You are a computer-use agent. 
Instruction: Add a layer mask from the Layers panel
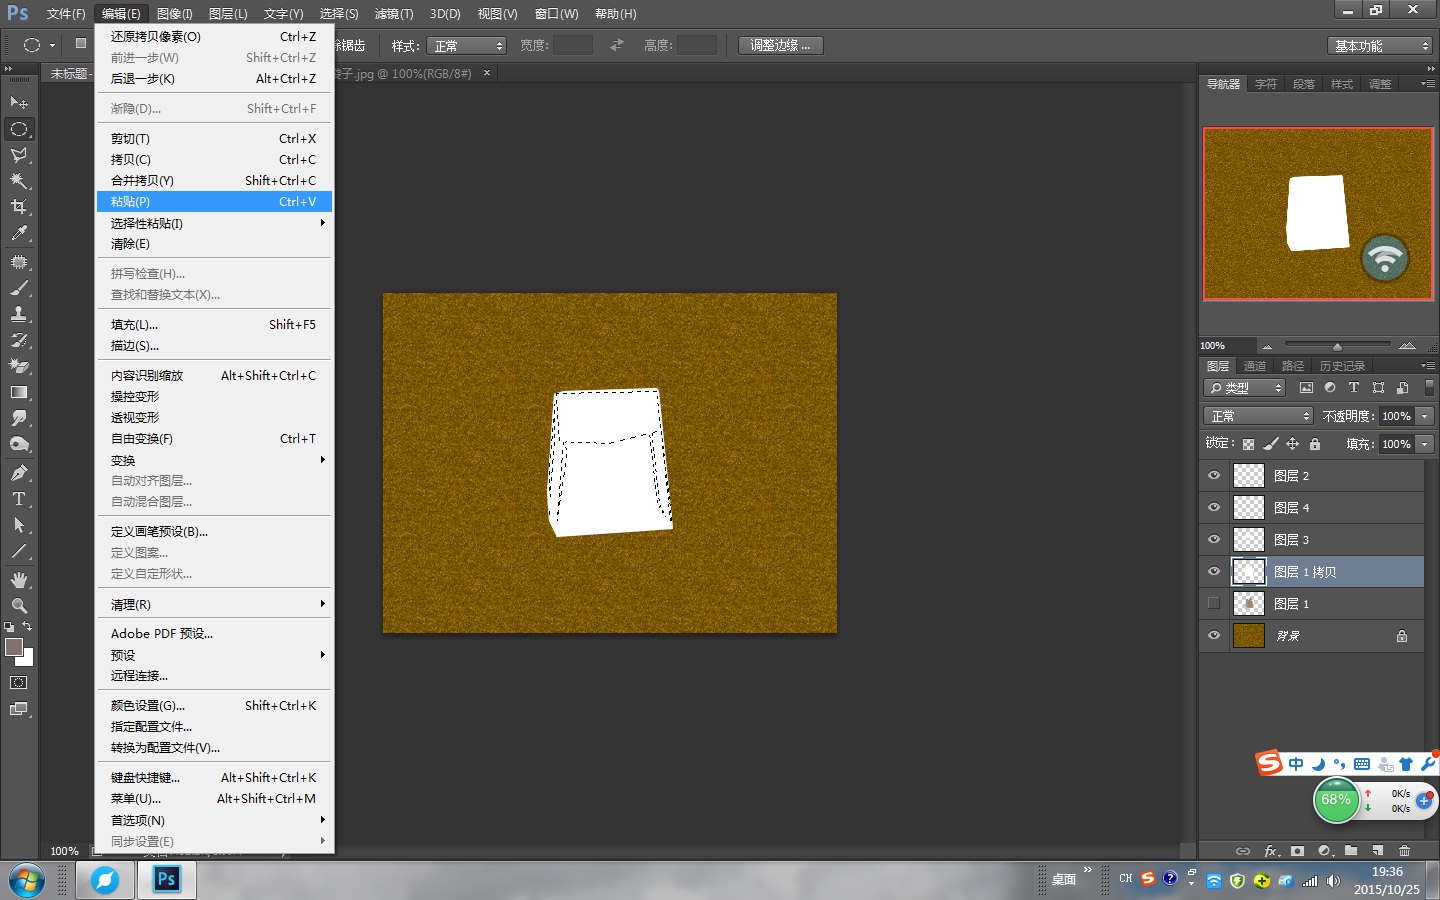point(1297,851)
